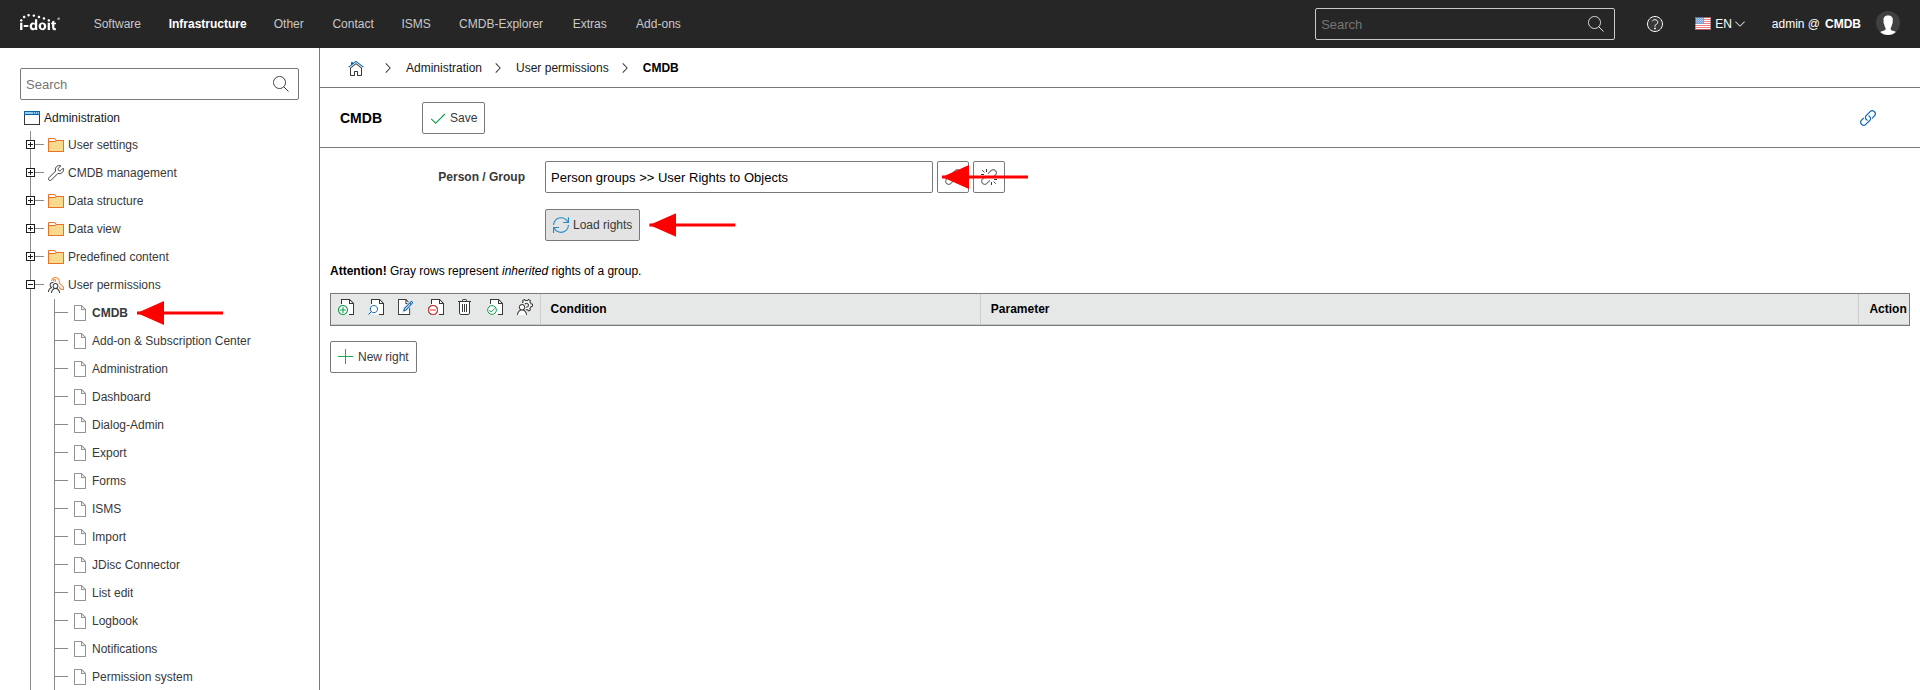Click the i-doit logo
The image size is (1920, 690).
coord(40,23)
